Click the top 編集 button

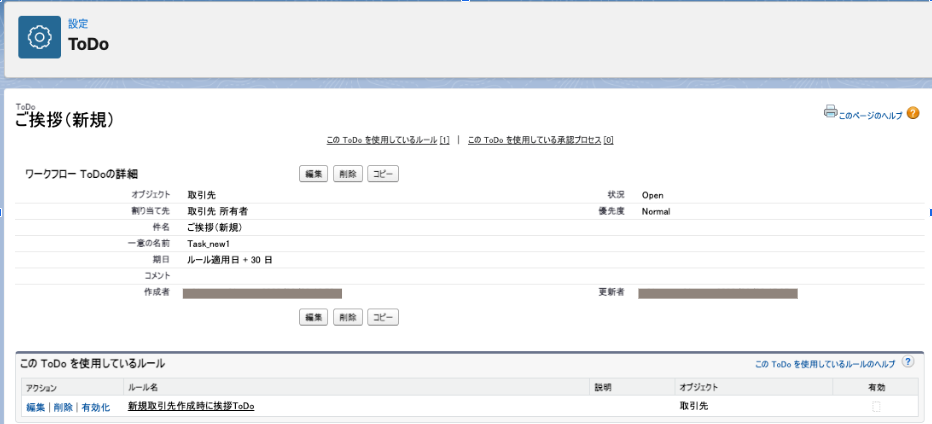coord(313,174)
